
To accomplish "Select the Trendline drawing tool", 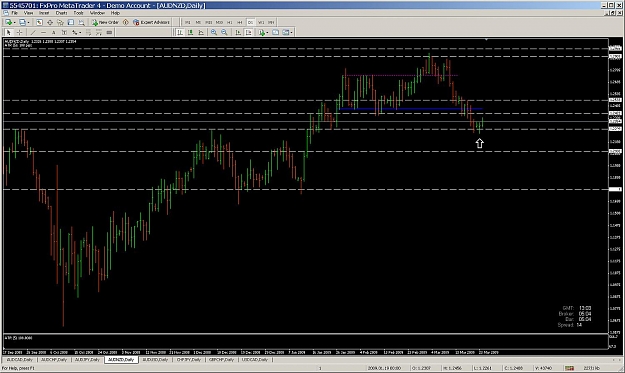I will [x=33, y=32].
